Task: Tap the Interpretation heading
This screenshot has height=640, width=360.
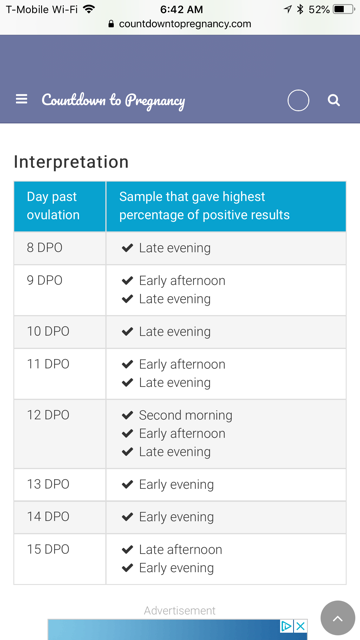Action: pos(71,162)
